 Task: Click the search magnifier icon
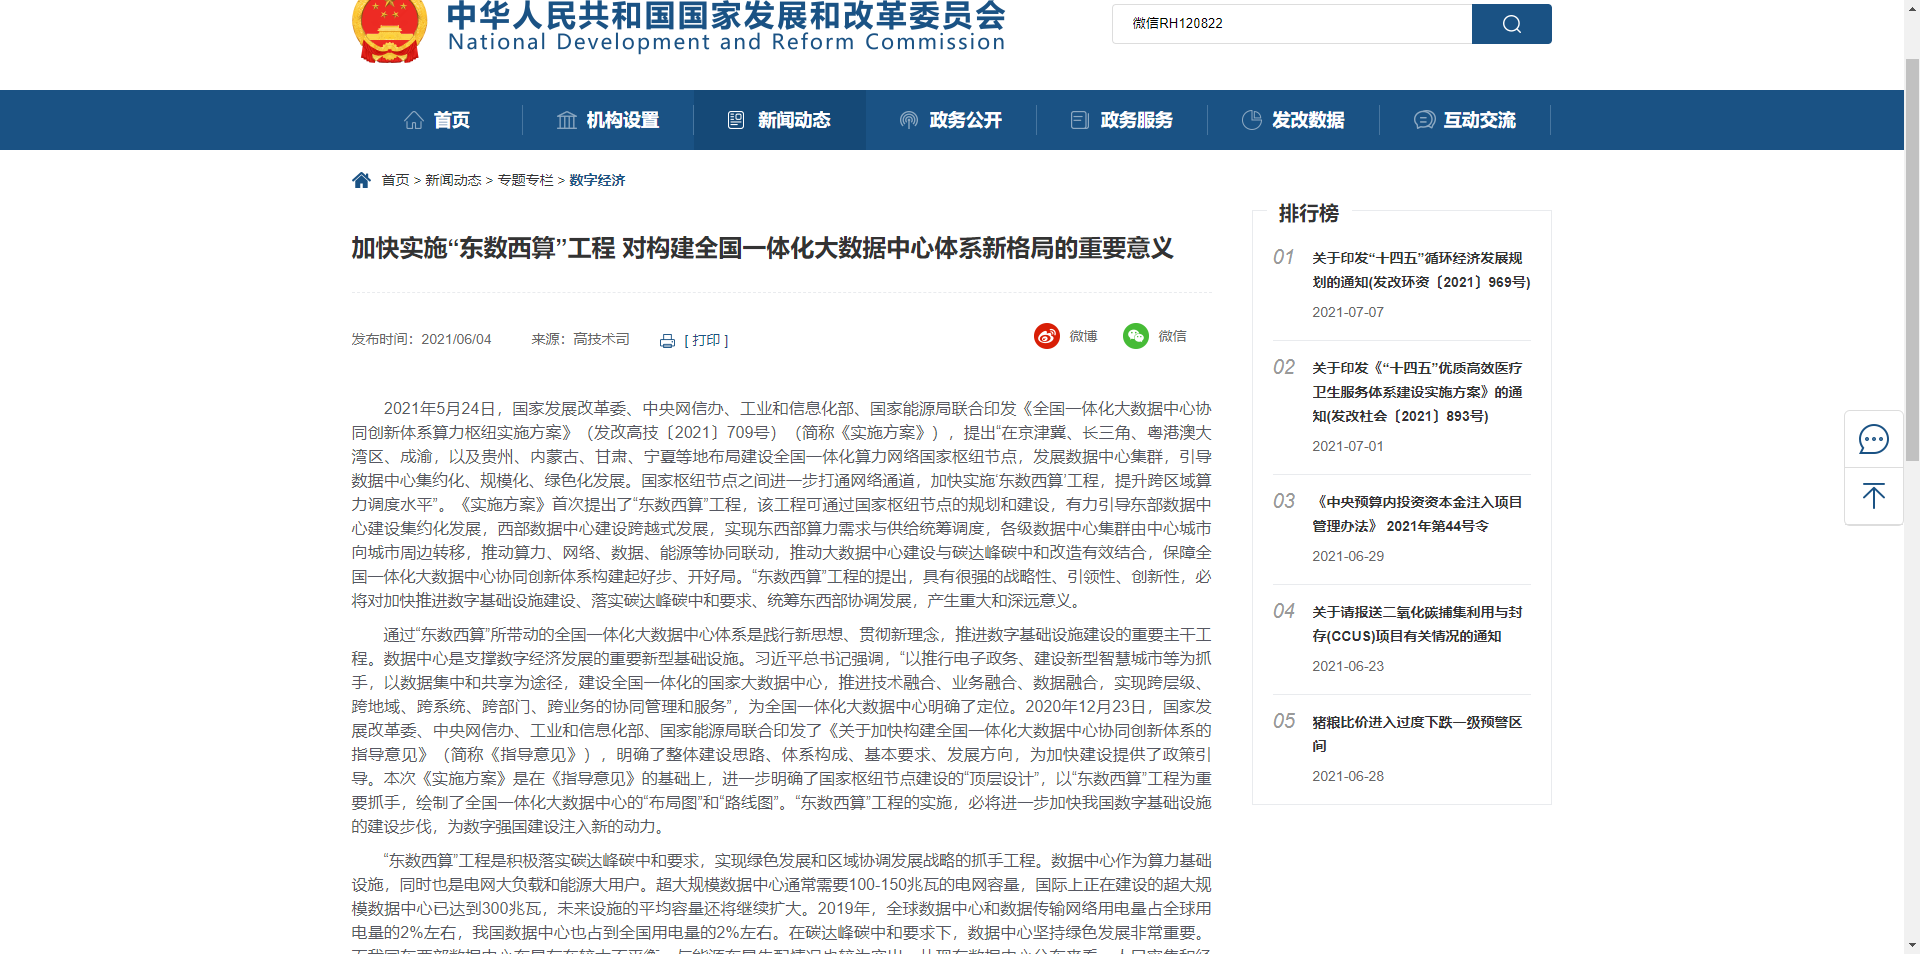click(x=1510, y=23)
